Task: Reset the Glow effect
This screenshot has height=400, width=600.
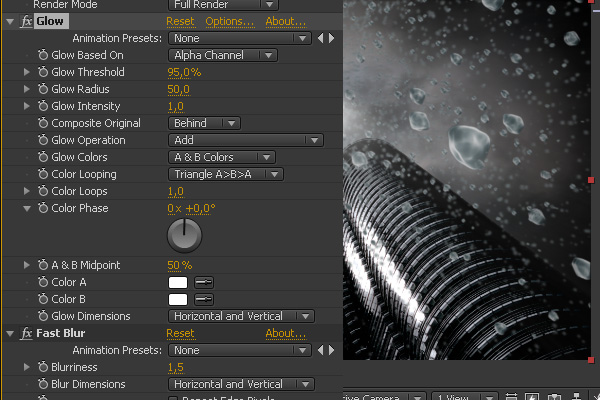Action: pos(180,21)
